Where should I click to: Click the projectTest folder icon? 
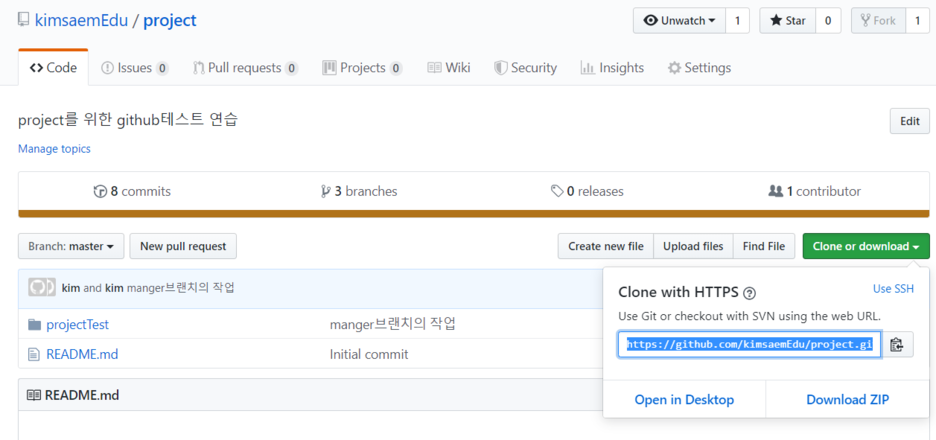pyautogui.click(x=35, y=325)
